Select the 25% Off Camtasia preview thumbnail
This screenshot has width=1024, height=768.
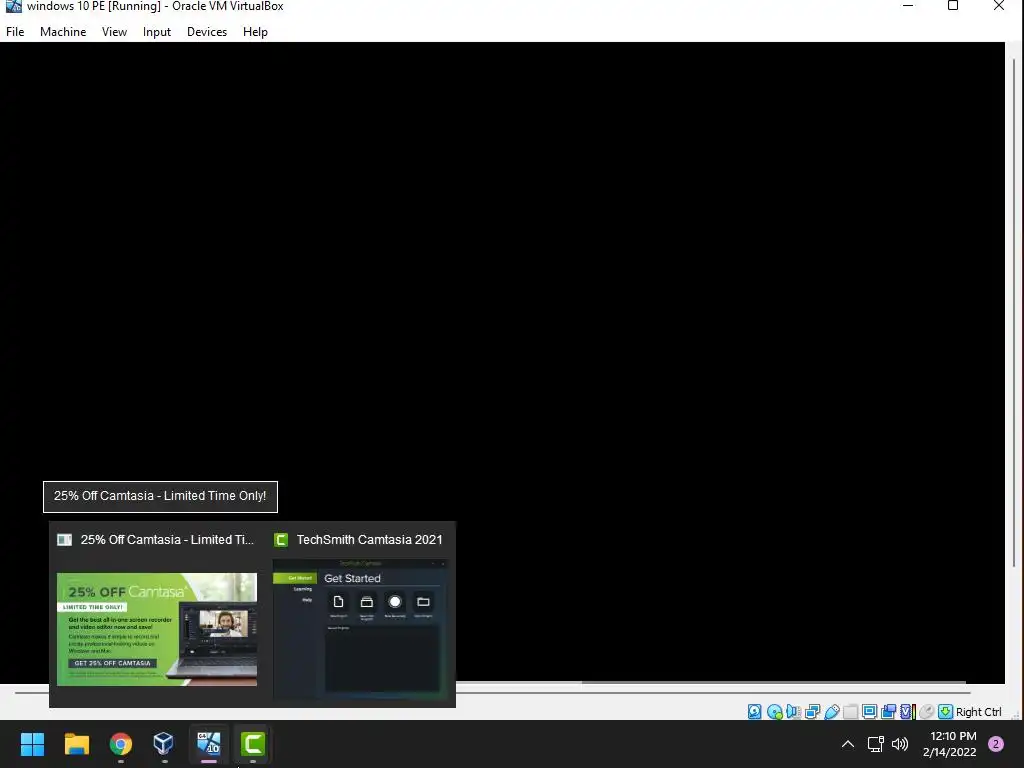(x=157, y=630)
